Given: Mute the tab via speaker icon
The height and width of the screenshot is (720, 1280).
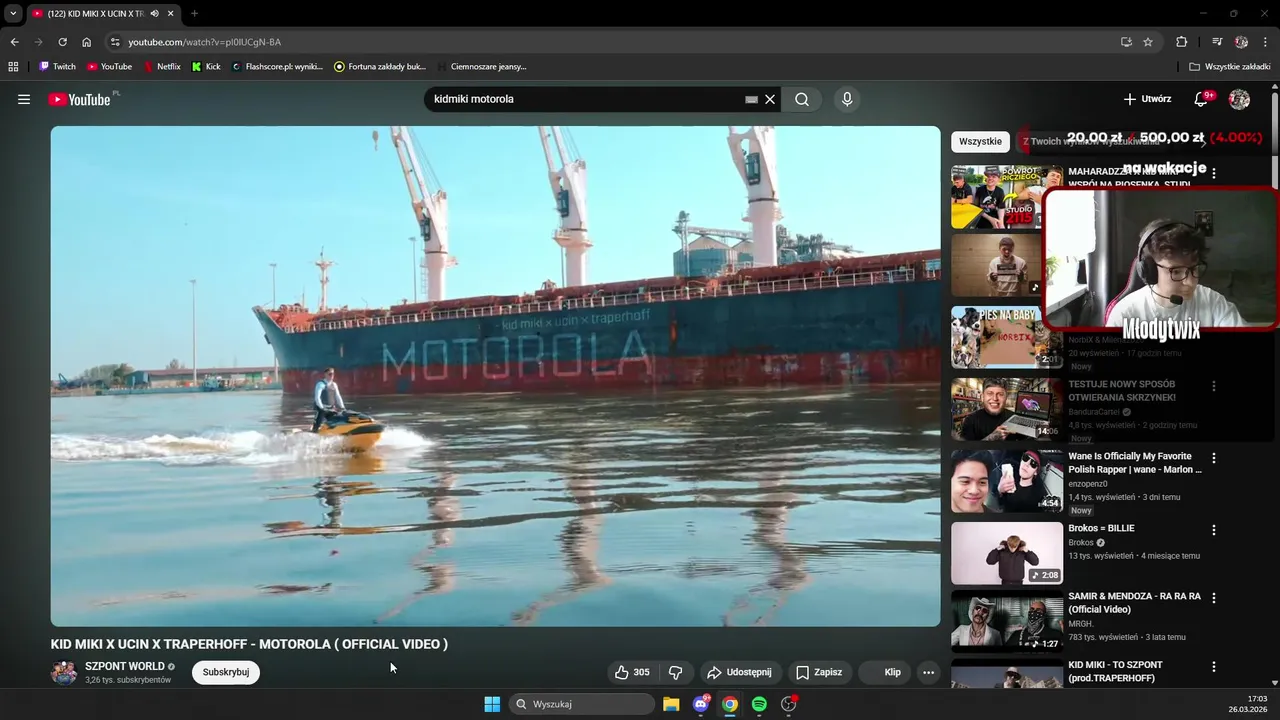Looking at the screenshot, I should click(x=154, y=13).
